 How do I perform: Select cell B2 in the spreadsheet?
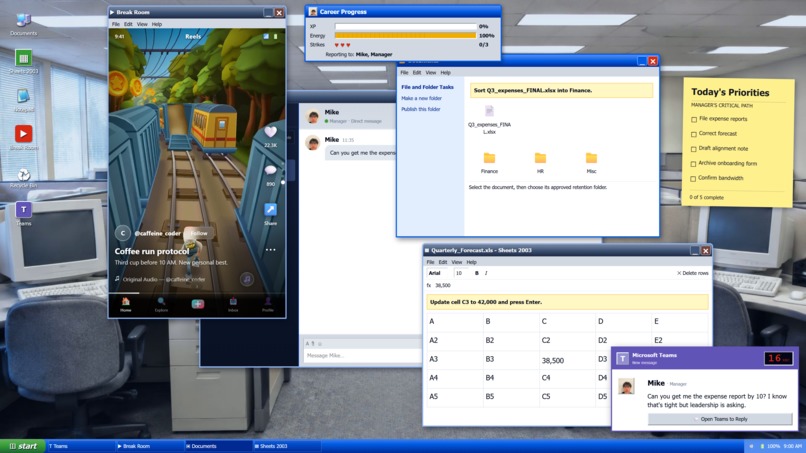tap(511, 340)
